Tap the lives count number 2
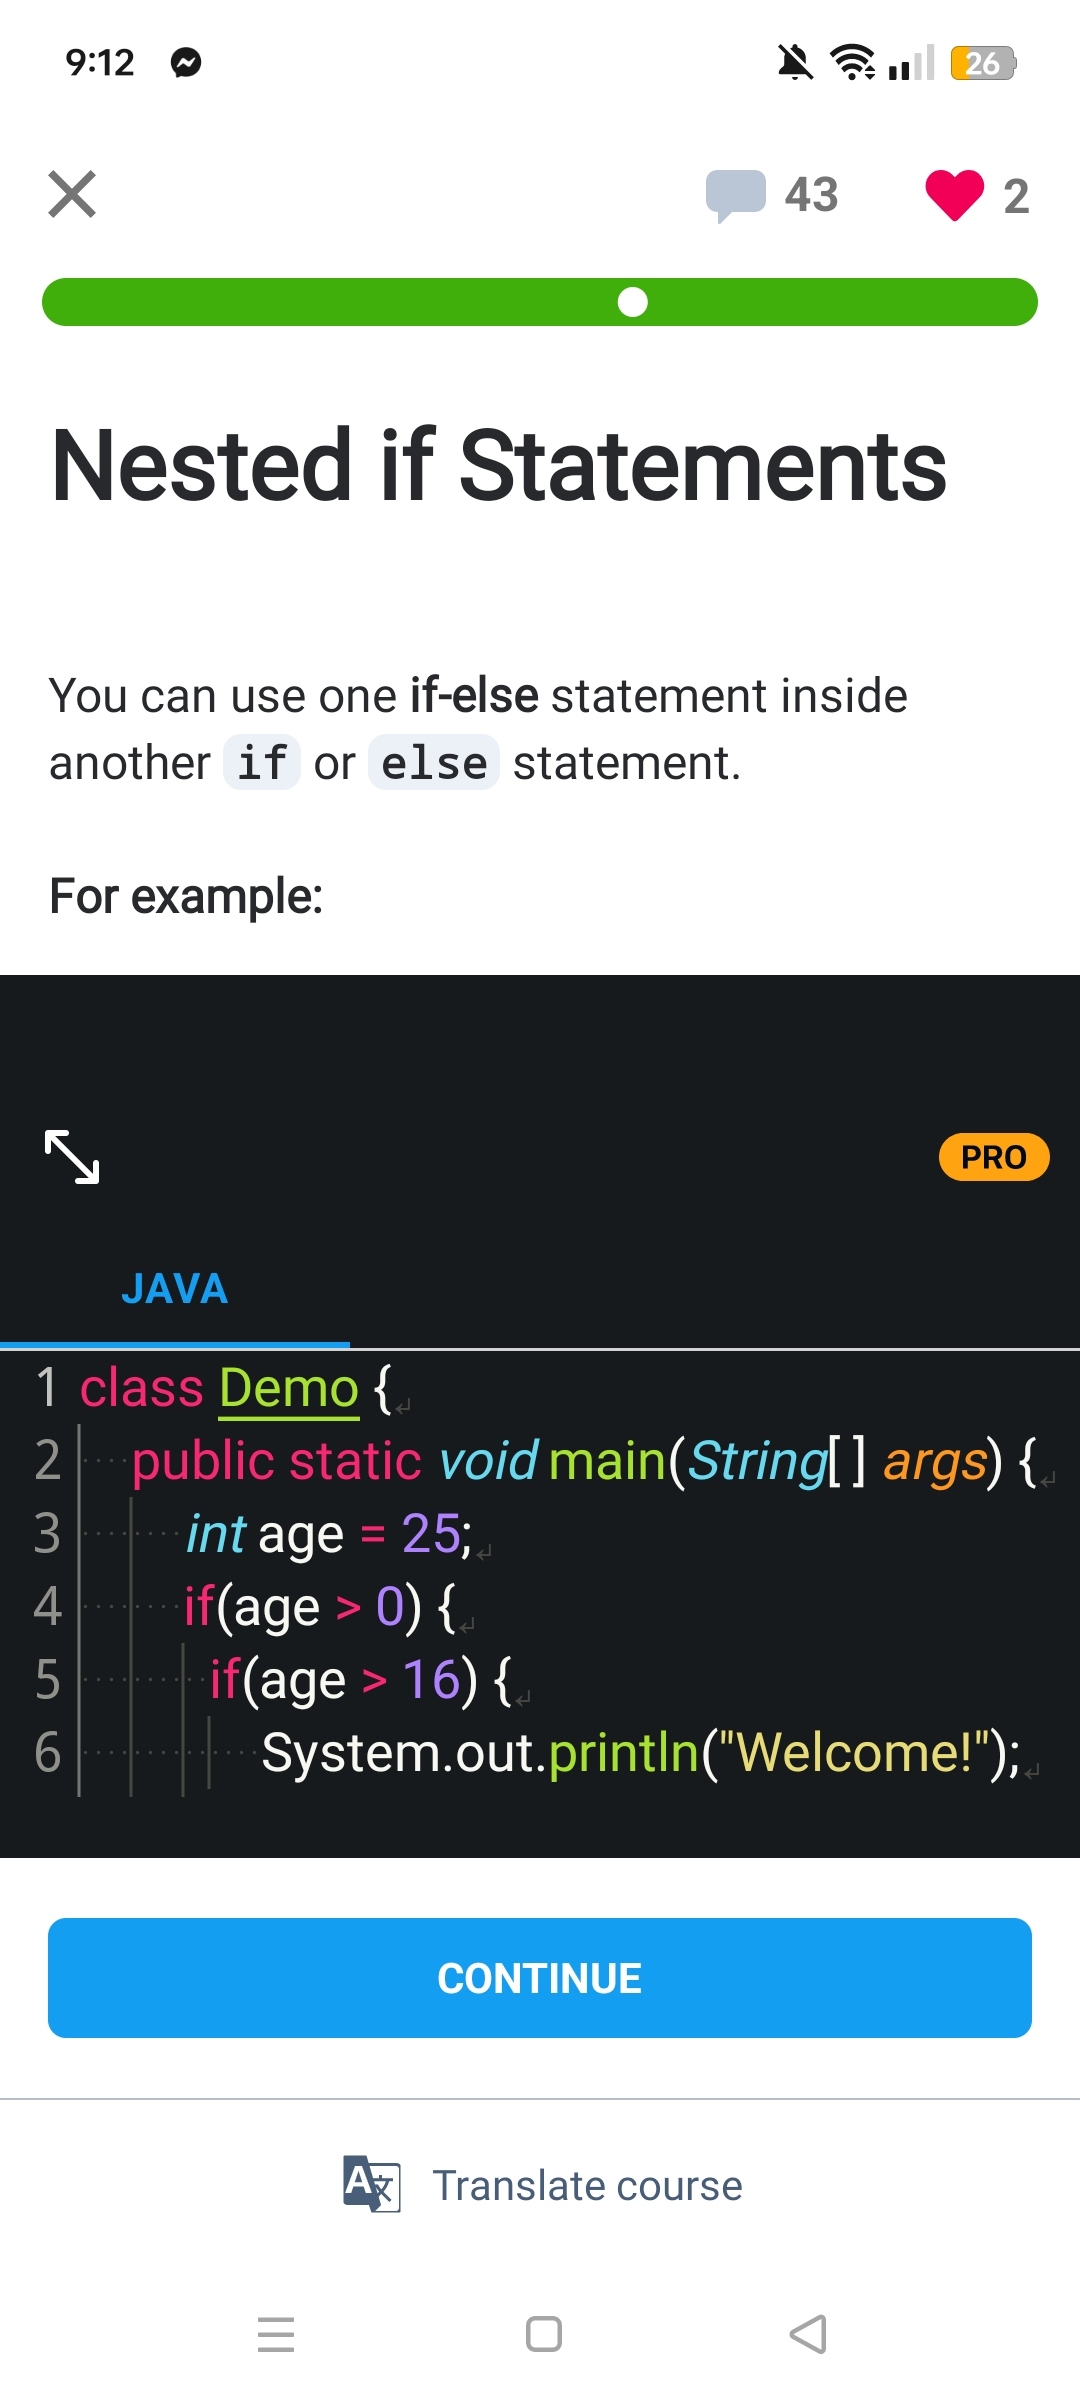The image size is (1080, 2400). pos(1016,196)
